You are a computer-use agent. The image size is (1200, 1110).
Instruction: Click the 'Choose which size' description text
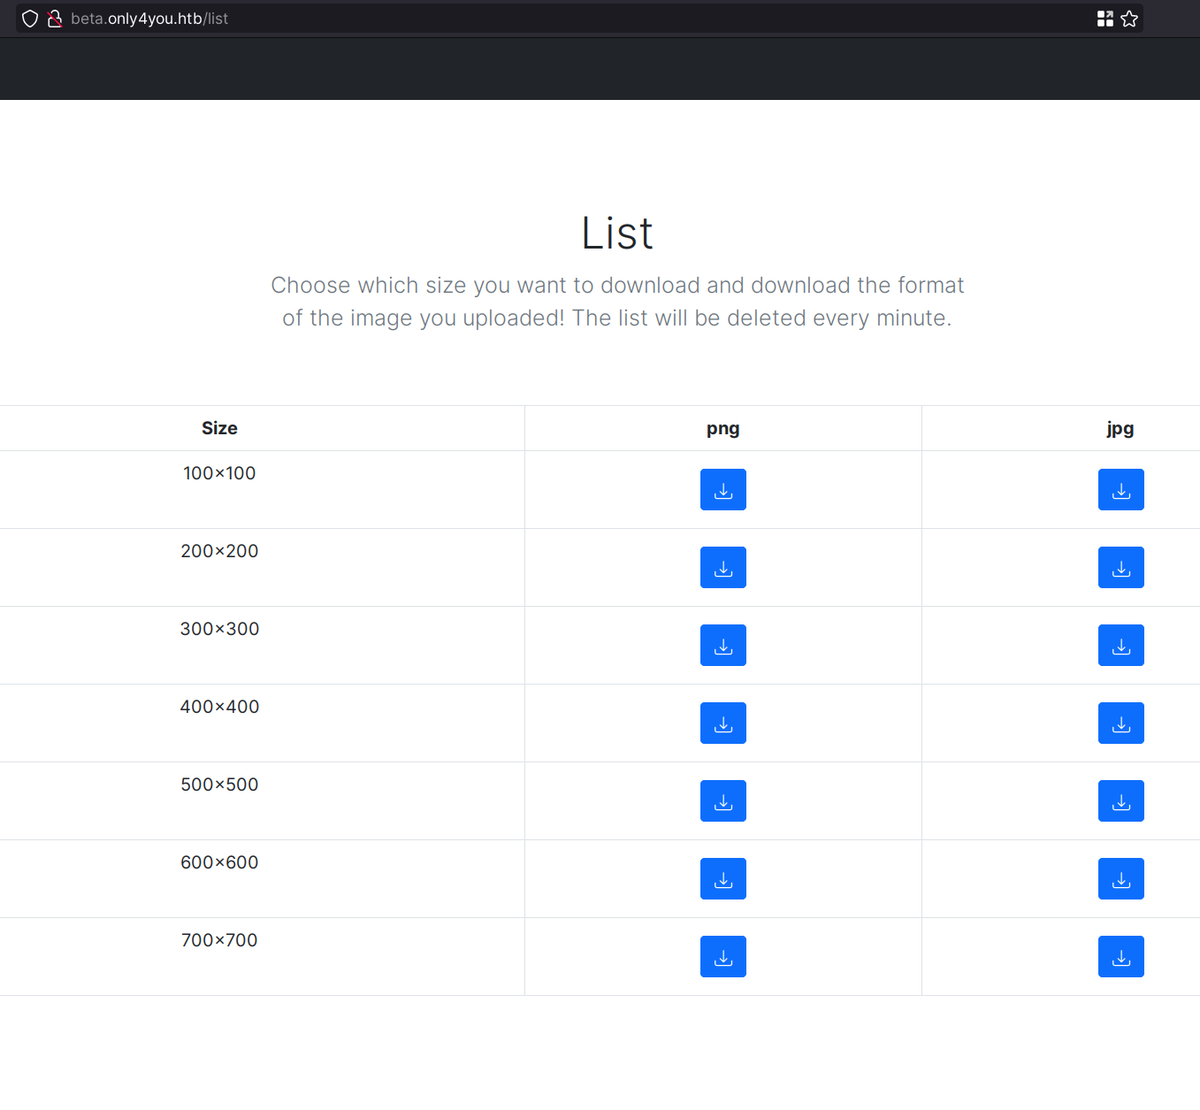click(x=617, y=301)
